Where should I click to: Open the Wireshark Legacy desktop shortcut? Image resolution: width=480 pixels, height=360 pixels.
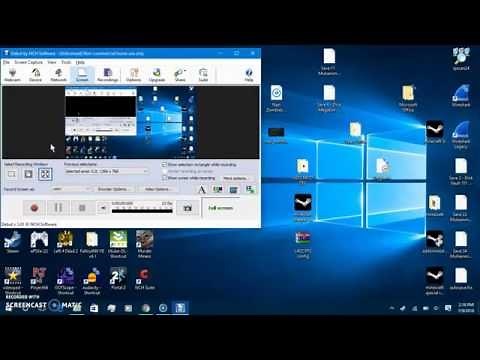pos(461,134)
